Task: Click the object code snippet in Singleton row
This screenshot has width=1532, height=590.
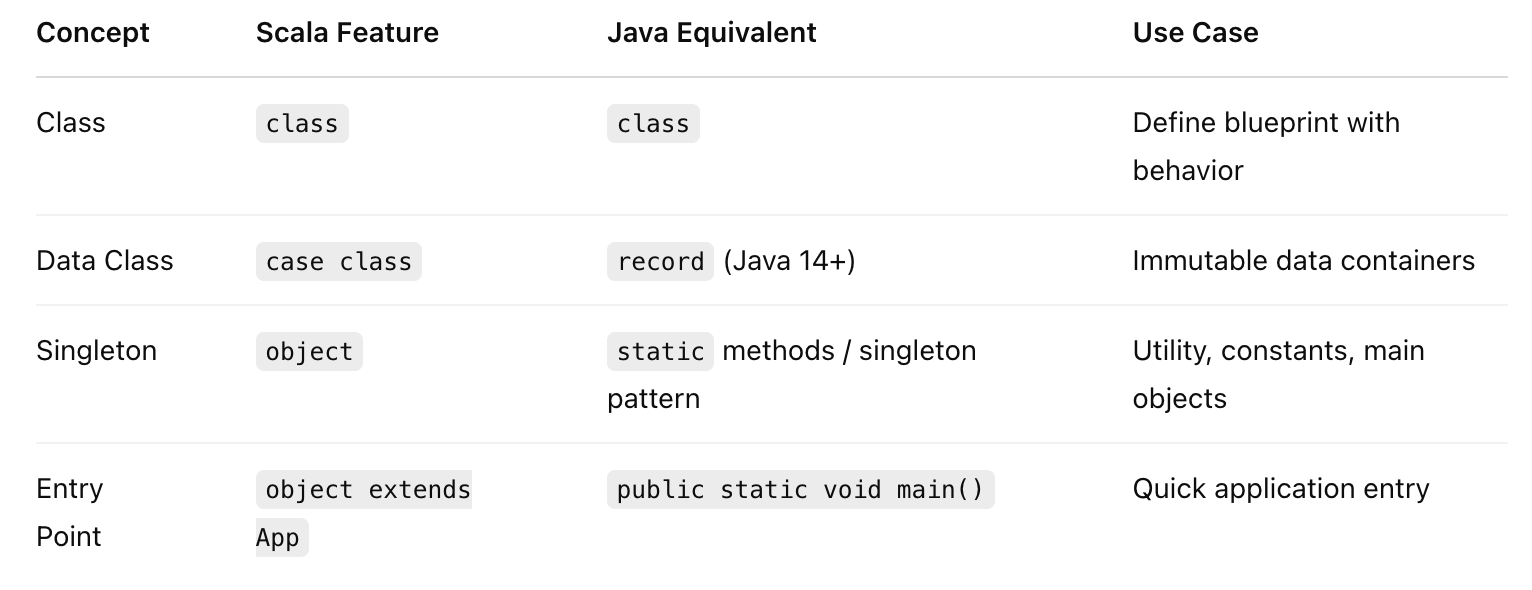Action: pos(309,351)
